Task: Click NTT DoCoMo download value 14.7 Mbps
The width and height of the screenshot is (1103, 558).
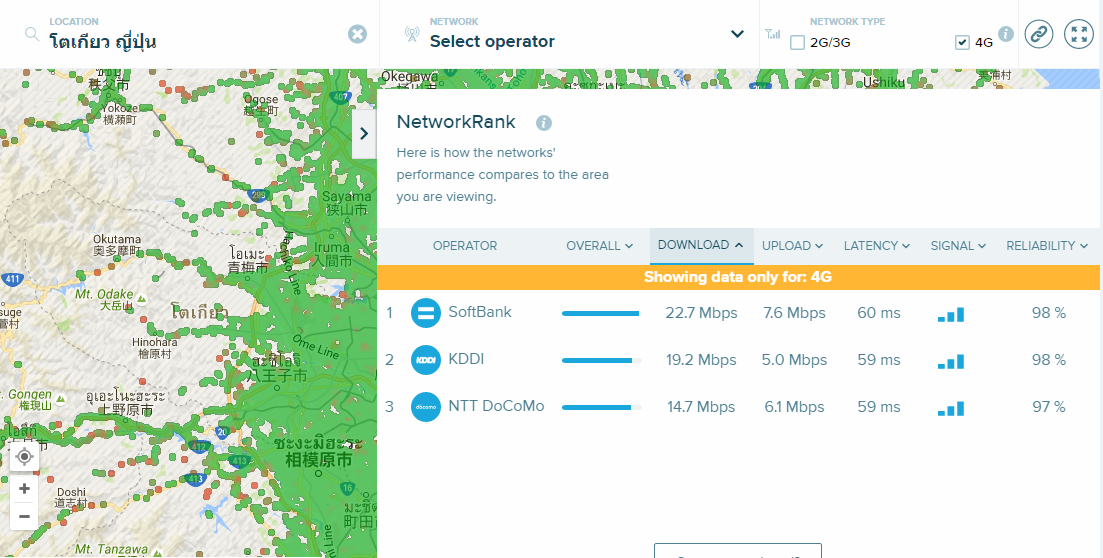Action: point(701,407)
